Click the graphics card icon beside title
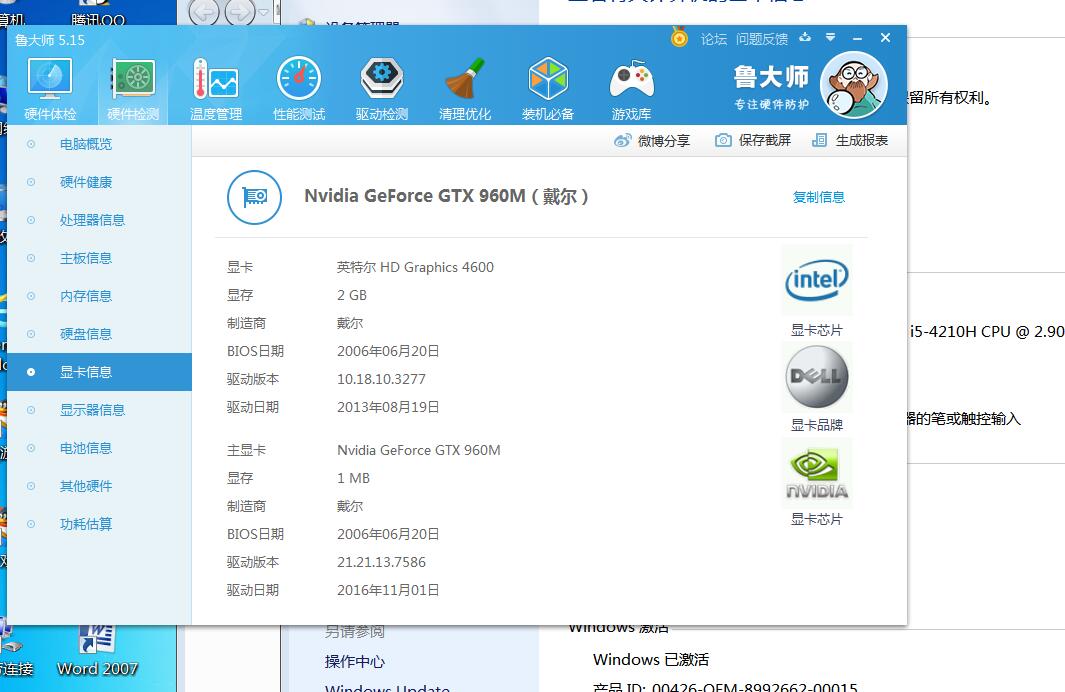1065x692 pixels. coord(254,197)
